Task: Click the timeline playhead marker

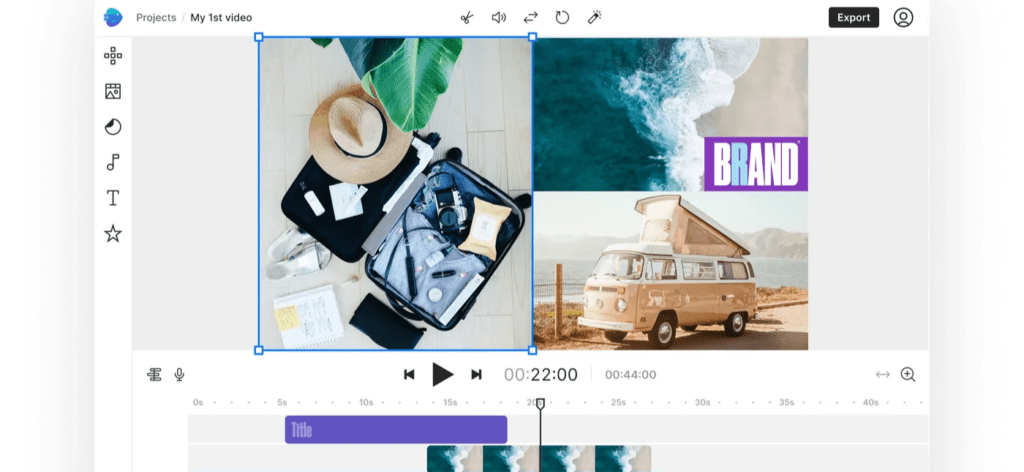Action: pos(540,404)
